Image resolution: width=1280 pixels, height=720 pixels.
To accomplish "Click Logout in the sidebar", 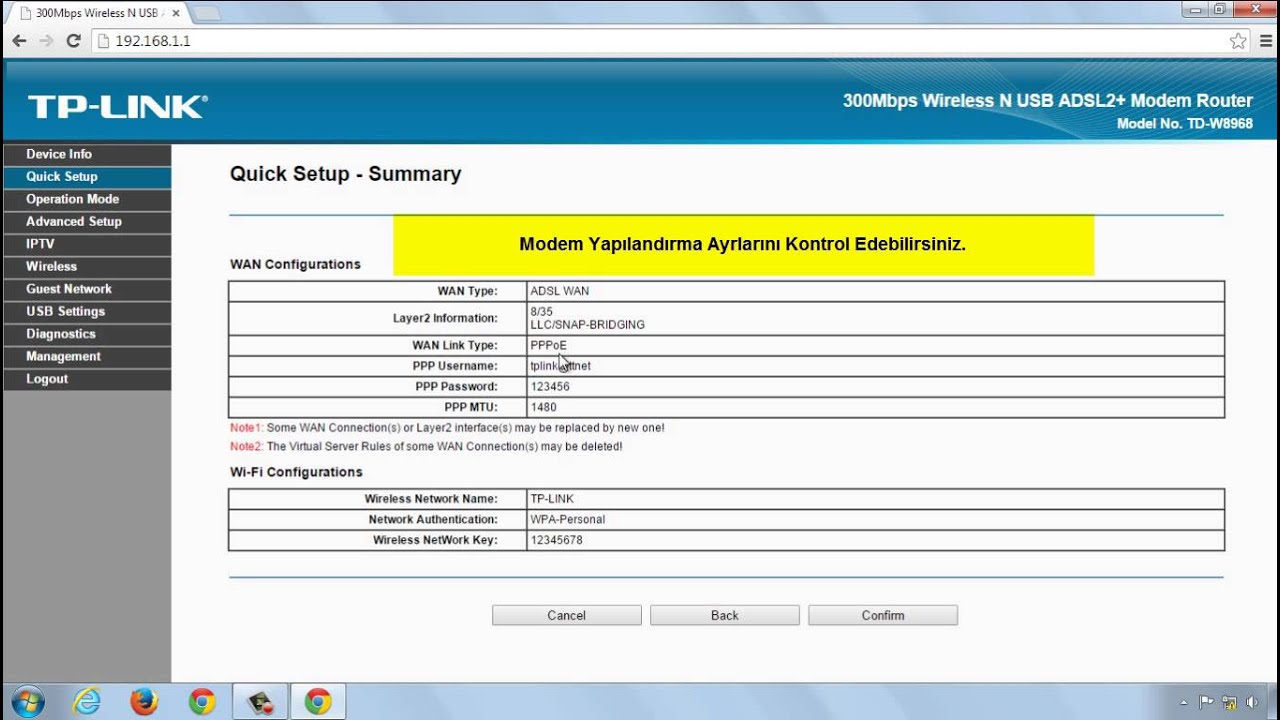I will [x=87, y=379].
